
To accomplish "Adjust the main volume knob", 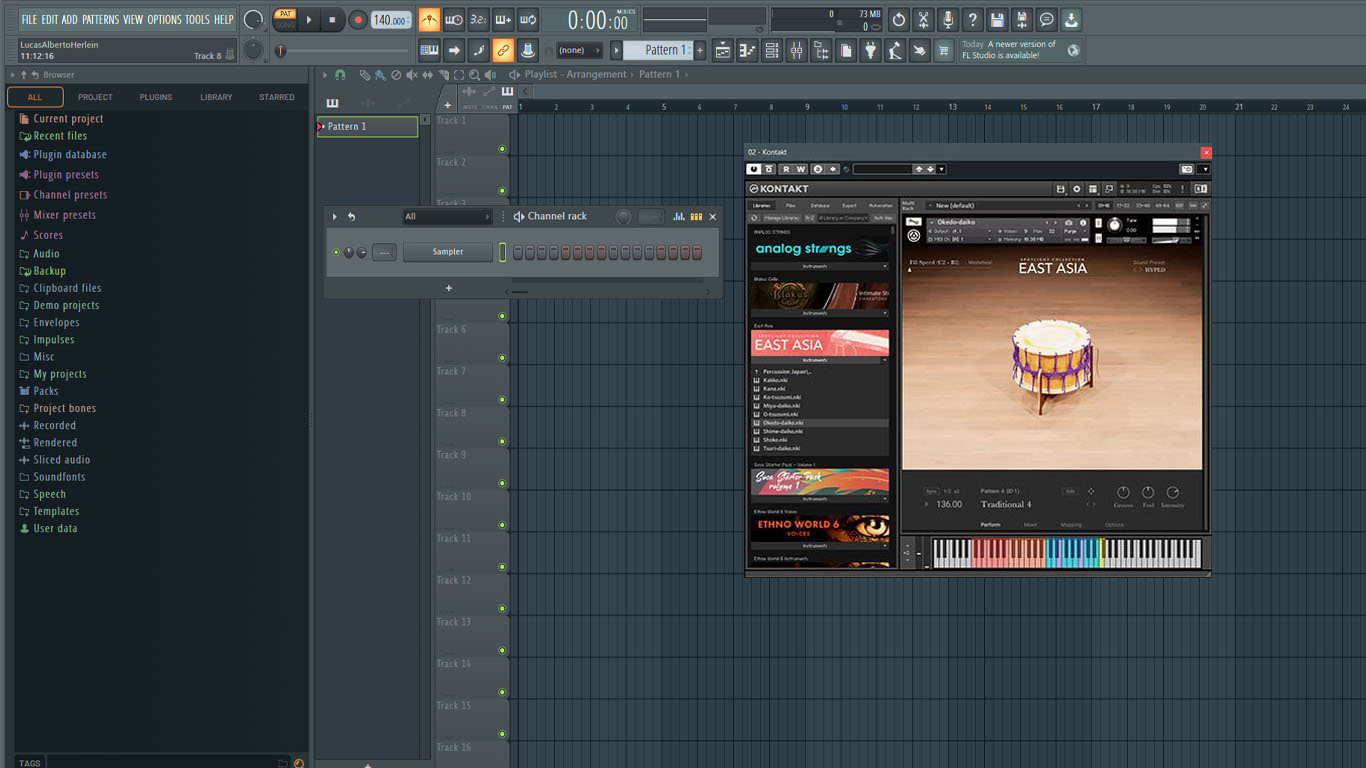I will tap(254, 20).
